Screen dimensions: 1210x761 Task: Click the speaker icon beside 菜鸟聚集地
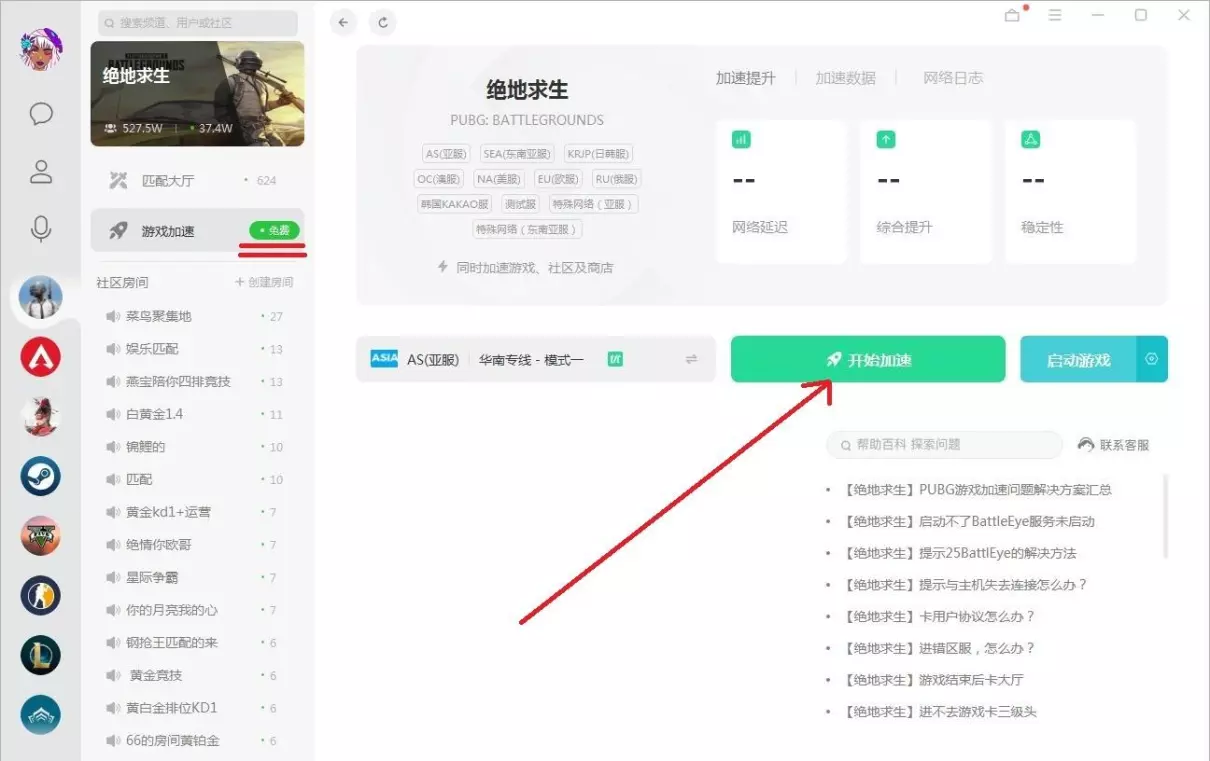click(112, 316)
